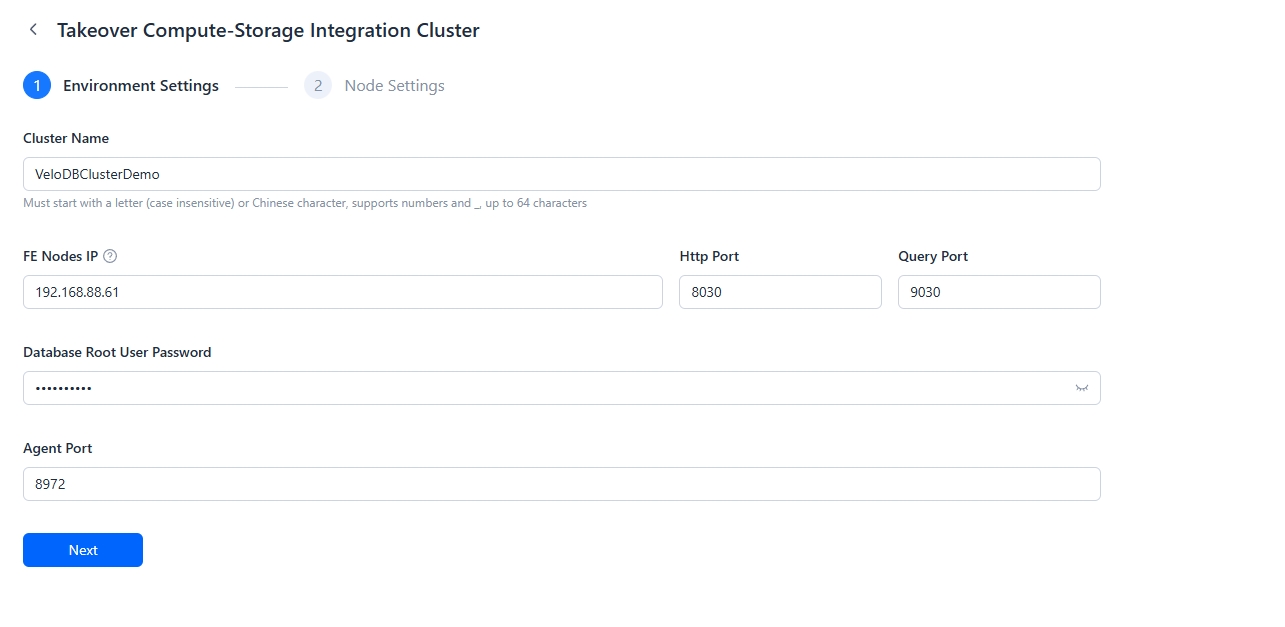Select the Environment Settings step
The width and height of the screenshot is (1285, 627).
pos(140,86)
